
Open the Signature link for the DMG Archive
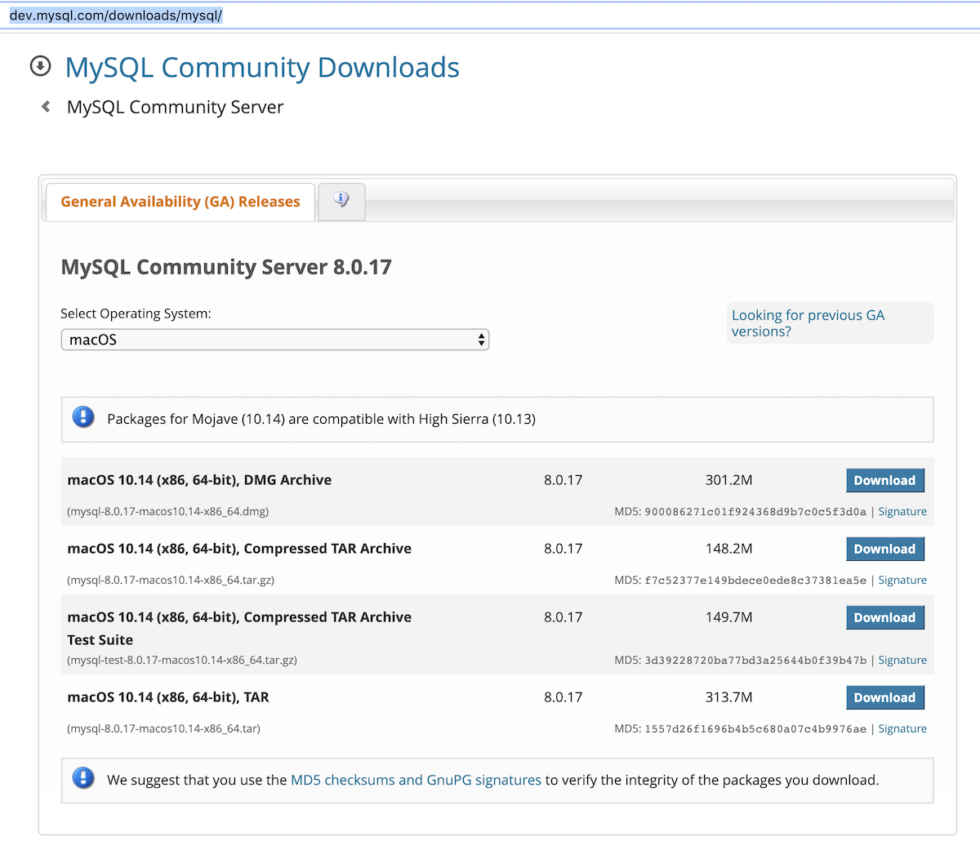pos(902,511)
